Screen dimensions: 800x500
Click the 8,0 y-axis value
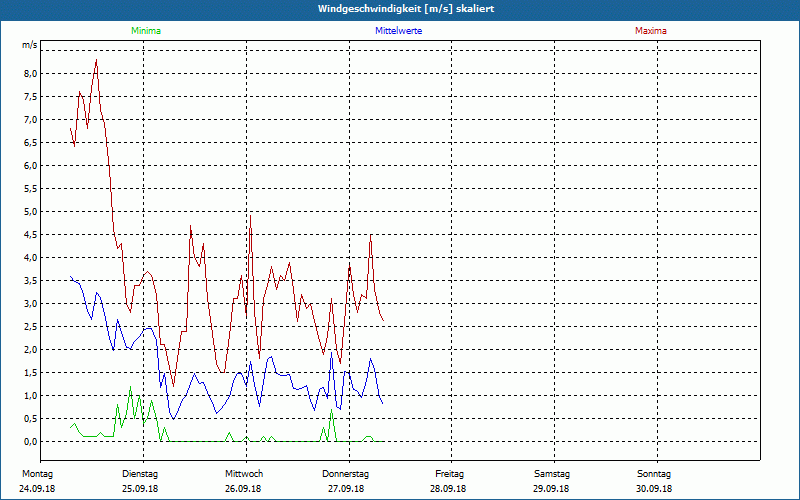click(x=31, y=73)
